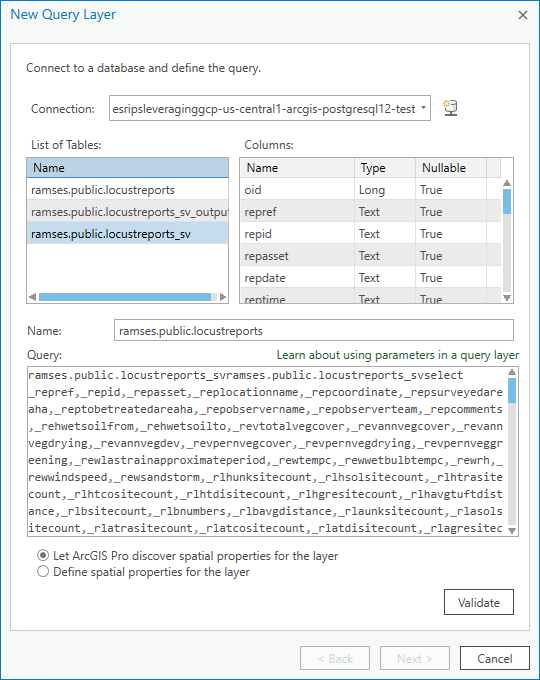540x680 pixels.
Task: Close the New Query Layer dialog
Action: pyautogui.click(x=523, y=15)
